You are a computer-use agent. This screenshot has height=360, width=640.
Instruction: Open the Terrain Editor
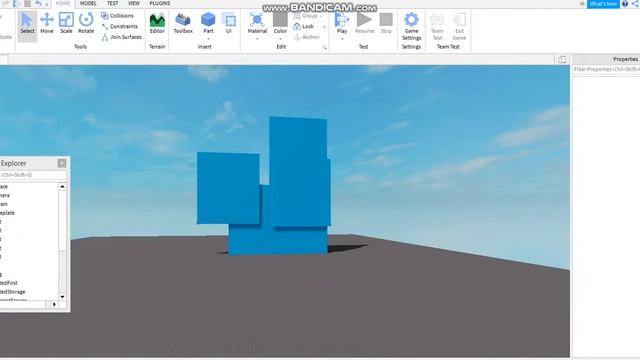(157, 23)
